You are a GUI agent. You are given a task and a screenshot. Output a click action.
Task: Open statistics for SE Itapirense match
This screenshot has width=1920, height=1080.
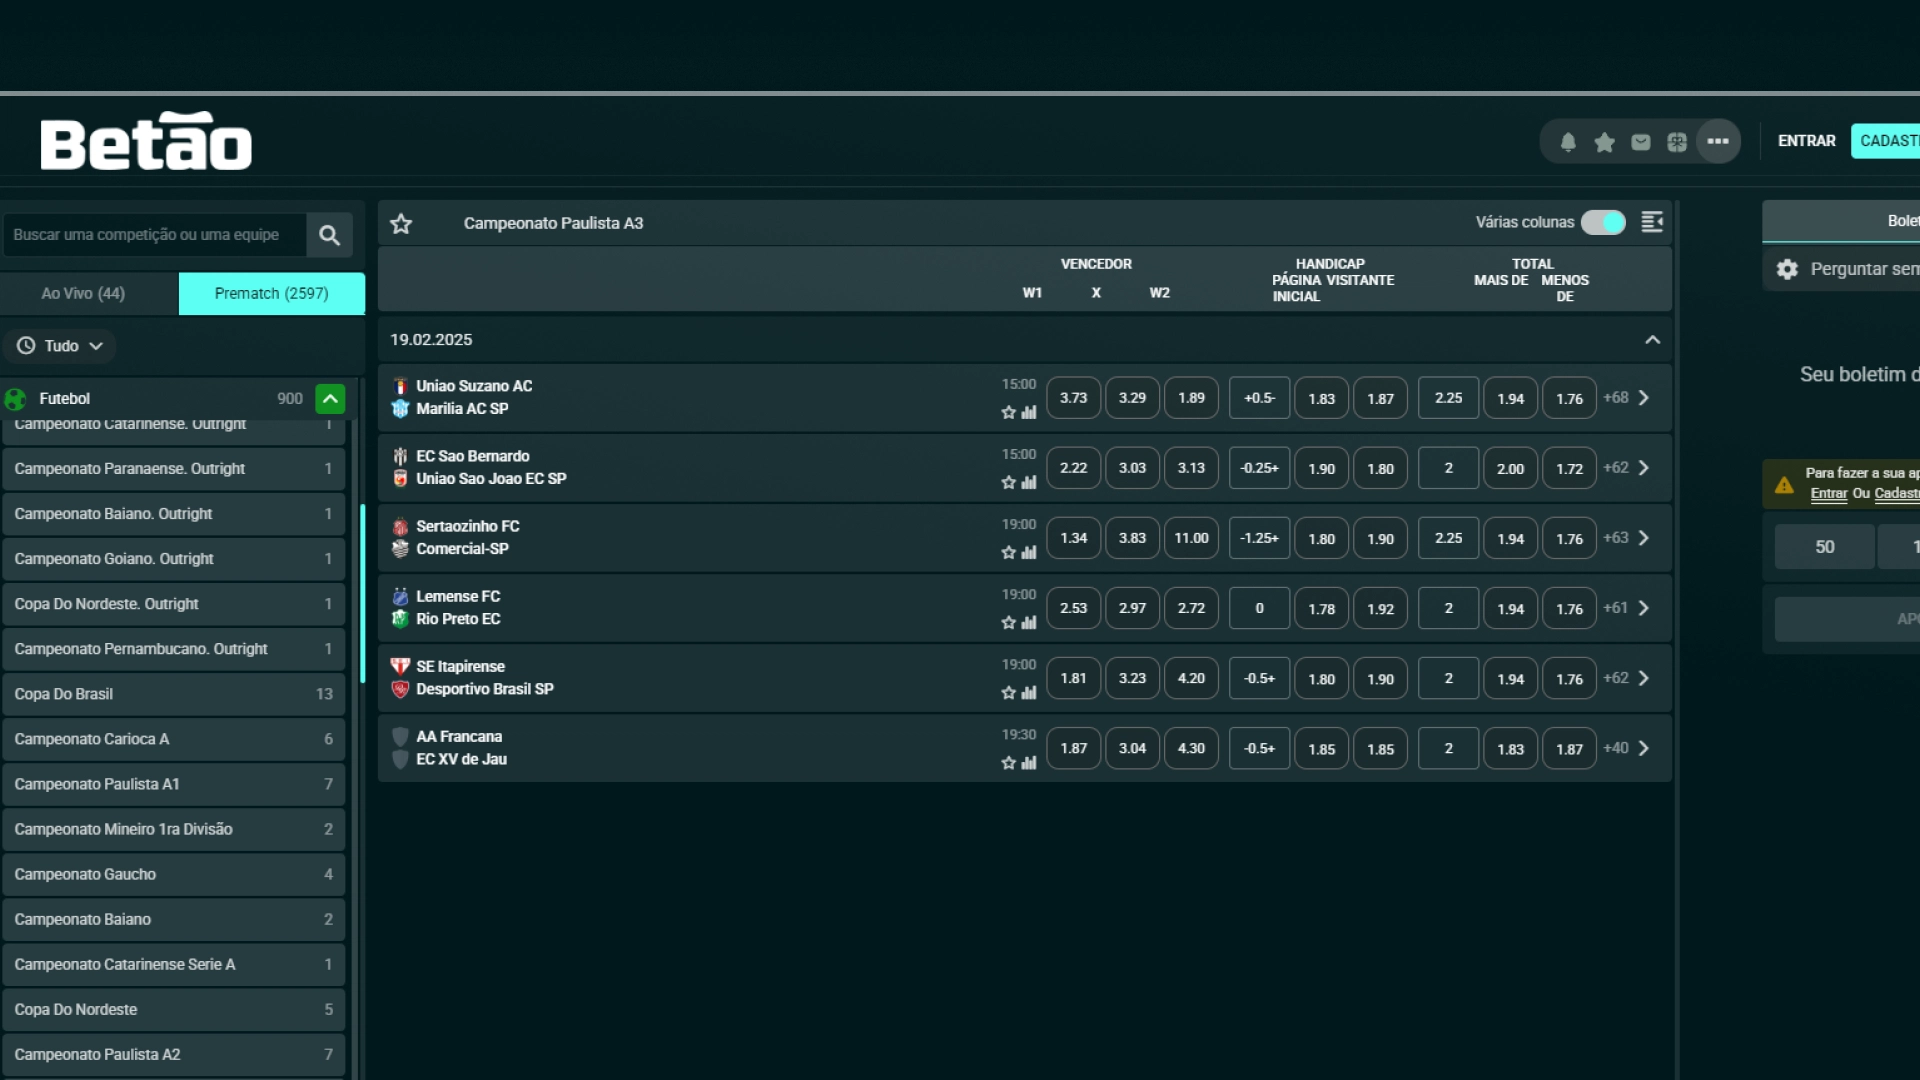[1029, 692]
